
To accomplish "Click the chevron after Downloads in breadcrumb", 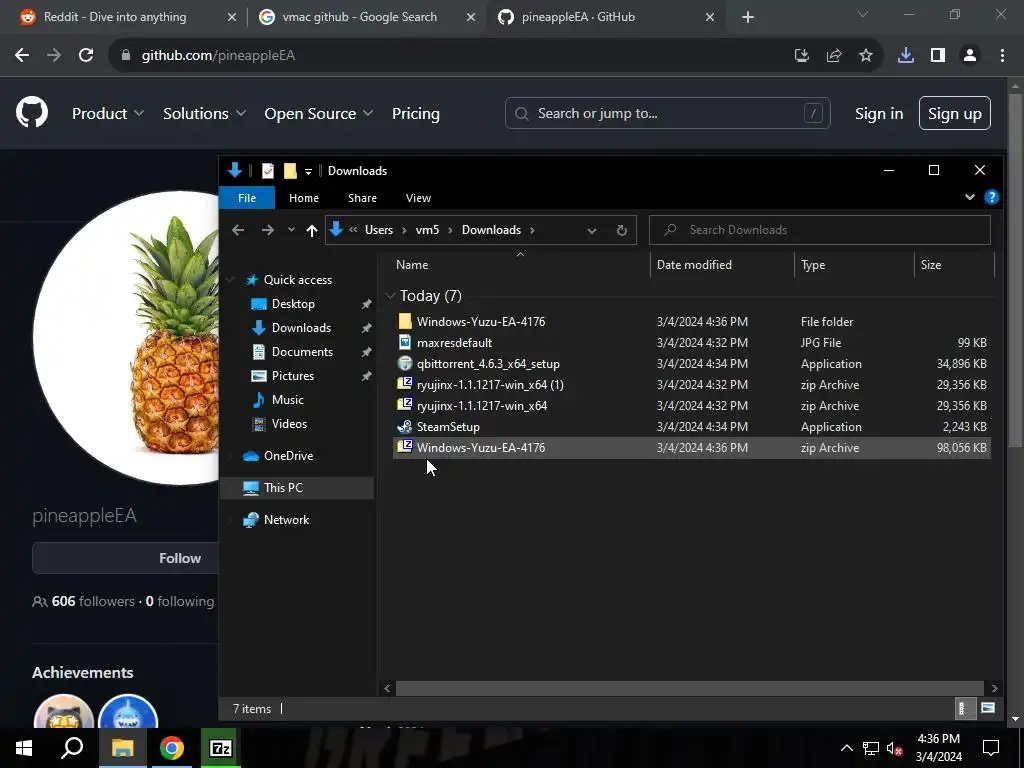I will 532,230.
